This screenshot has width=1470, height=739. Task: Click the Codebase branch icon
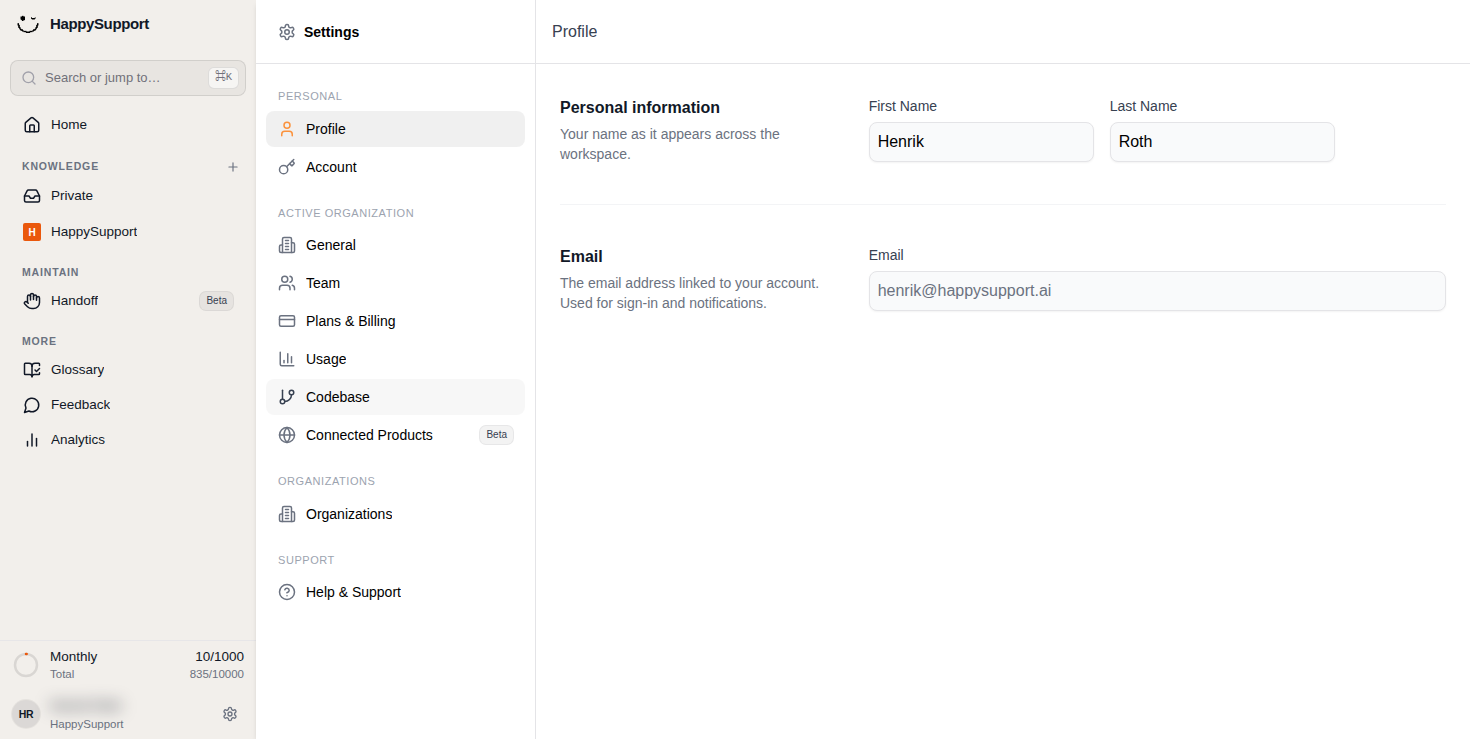coord(287,397)
